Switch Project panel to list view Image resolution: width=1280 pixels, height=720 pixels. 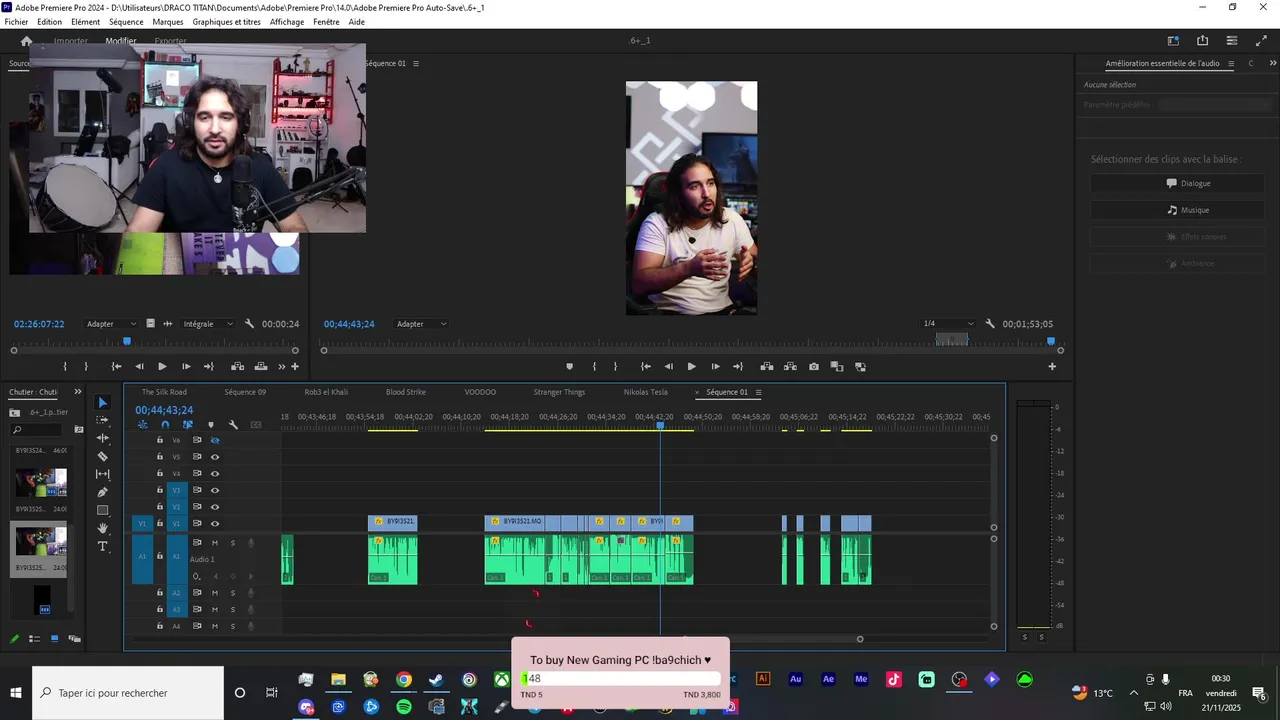(35, 638)
